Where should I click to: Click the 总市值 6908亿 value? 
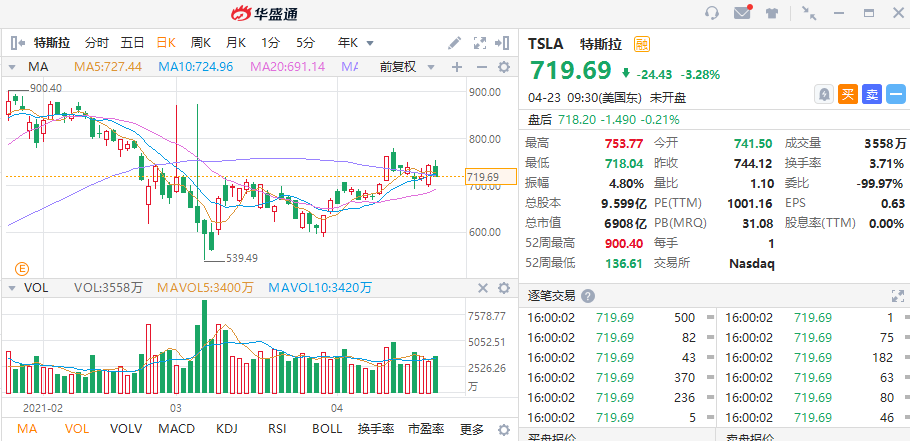pos(624,223)
